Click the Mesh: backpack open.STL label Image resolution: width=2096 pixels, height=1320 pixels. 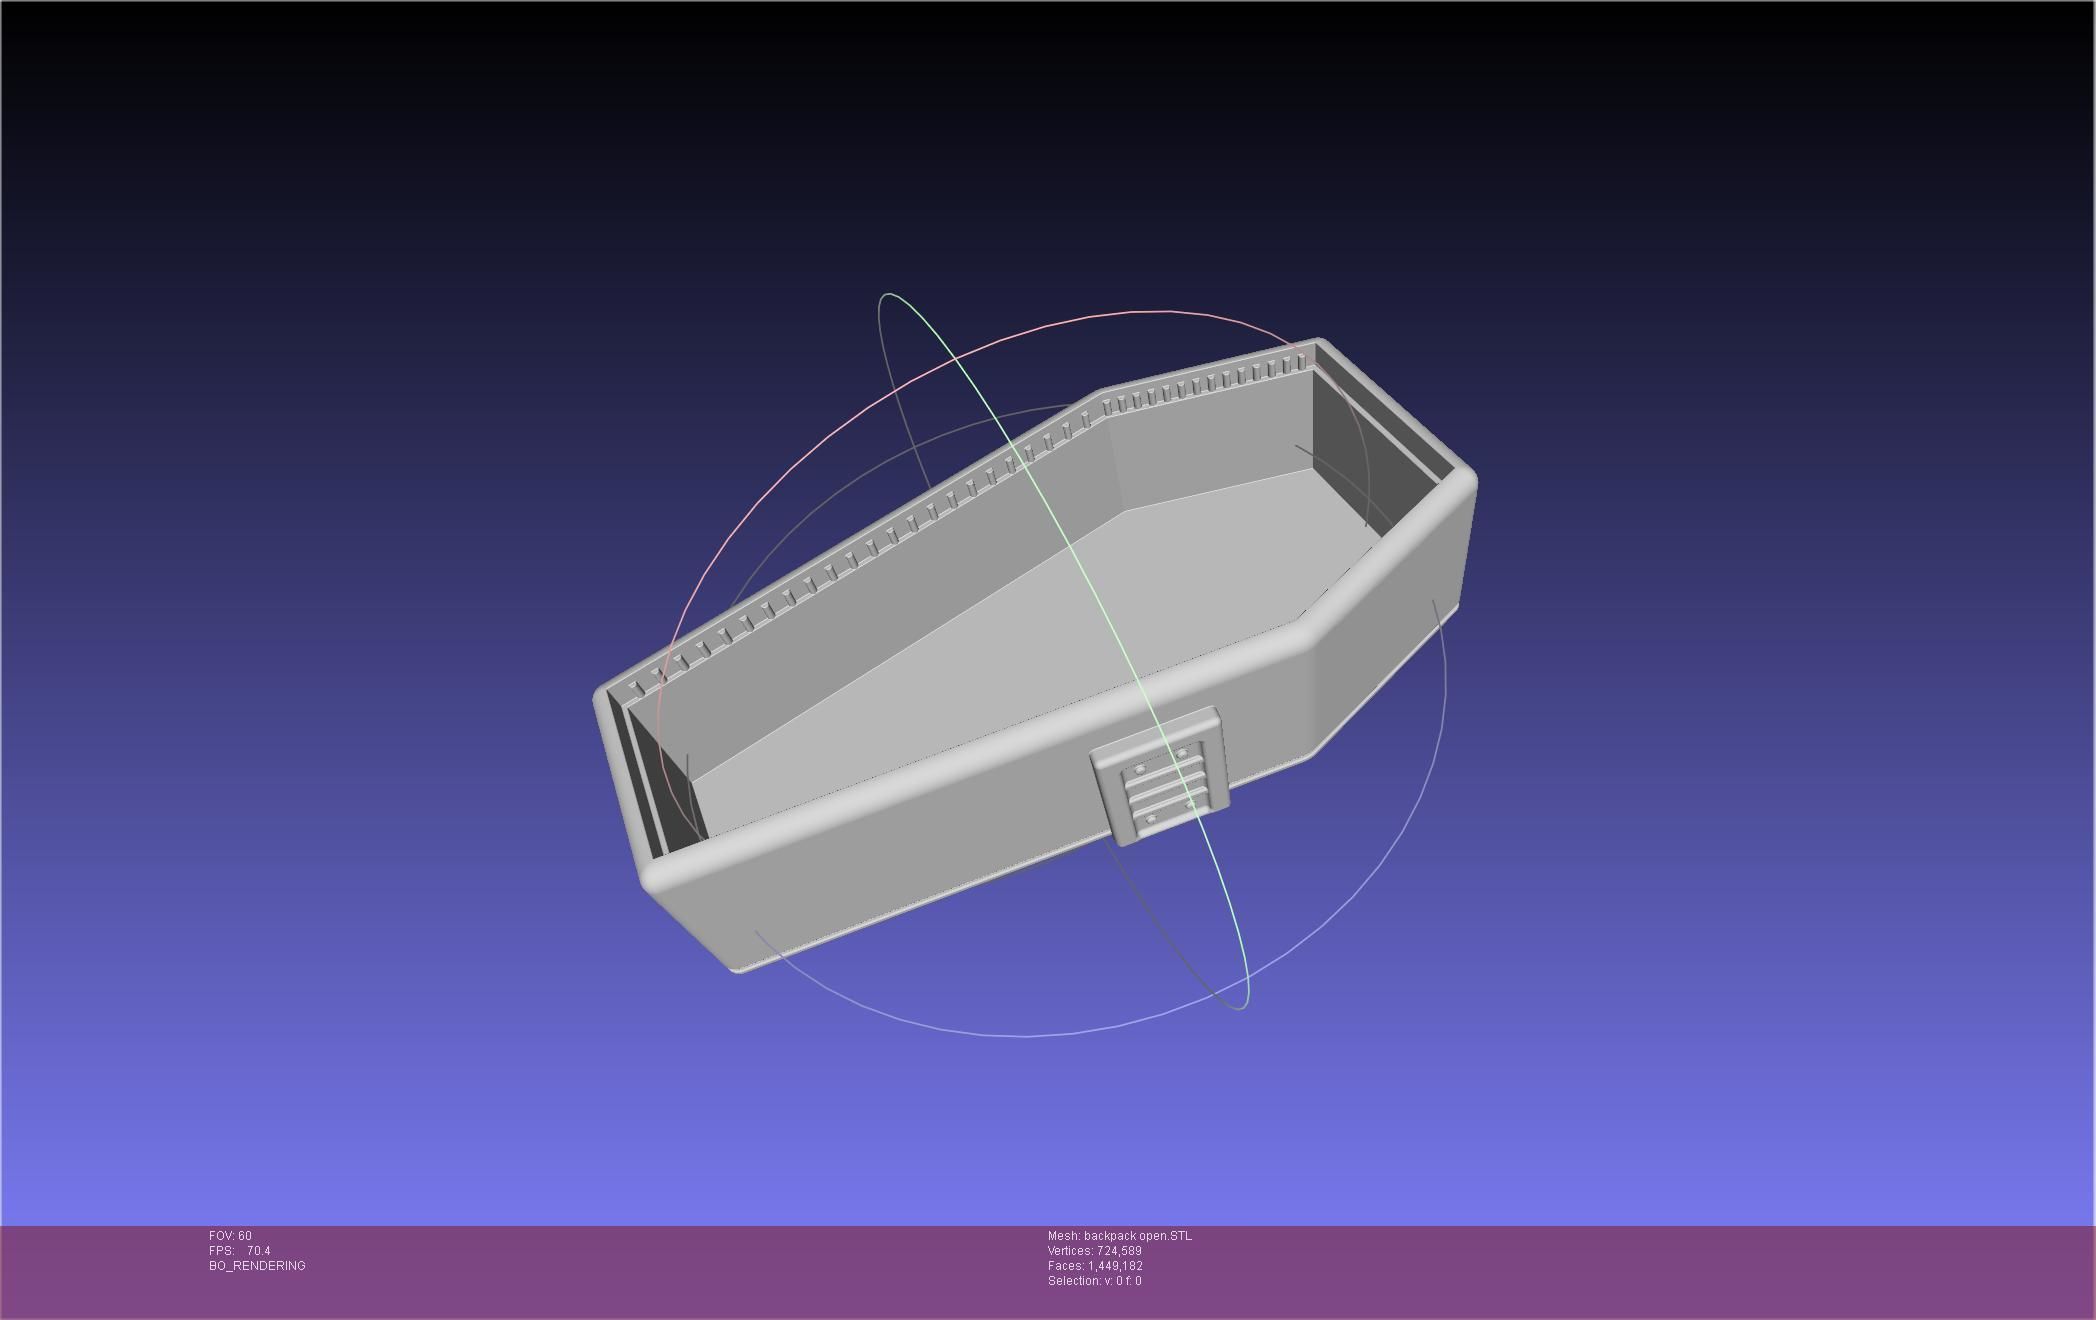click(1120, 1236)
